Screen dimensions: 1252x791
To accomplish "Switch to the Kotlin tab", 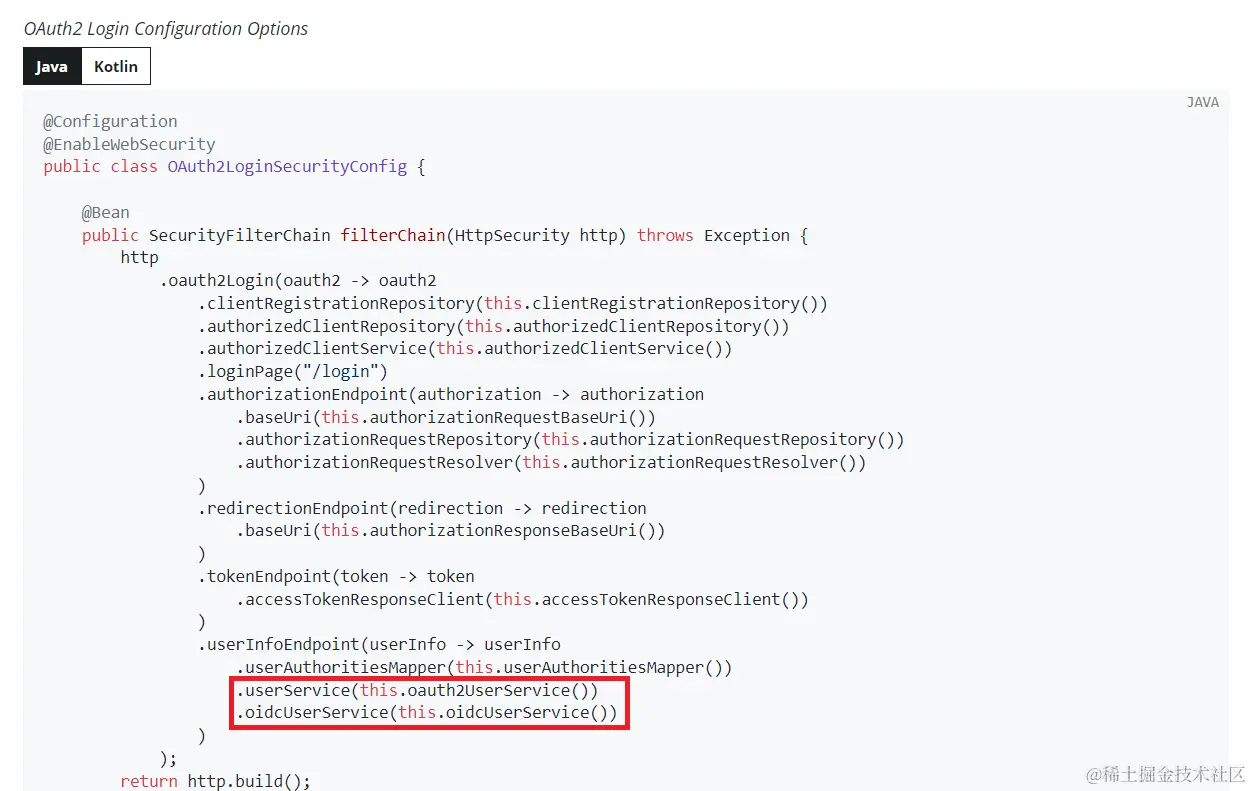I will point(116,66).
